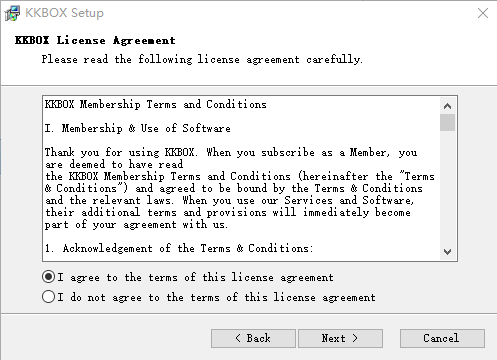Viewport: 497px width, 360px height.
Task: Close the KKBOX Setup window
Action: click(x=483, y=13)
